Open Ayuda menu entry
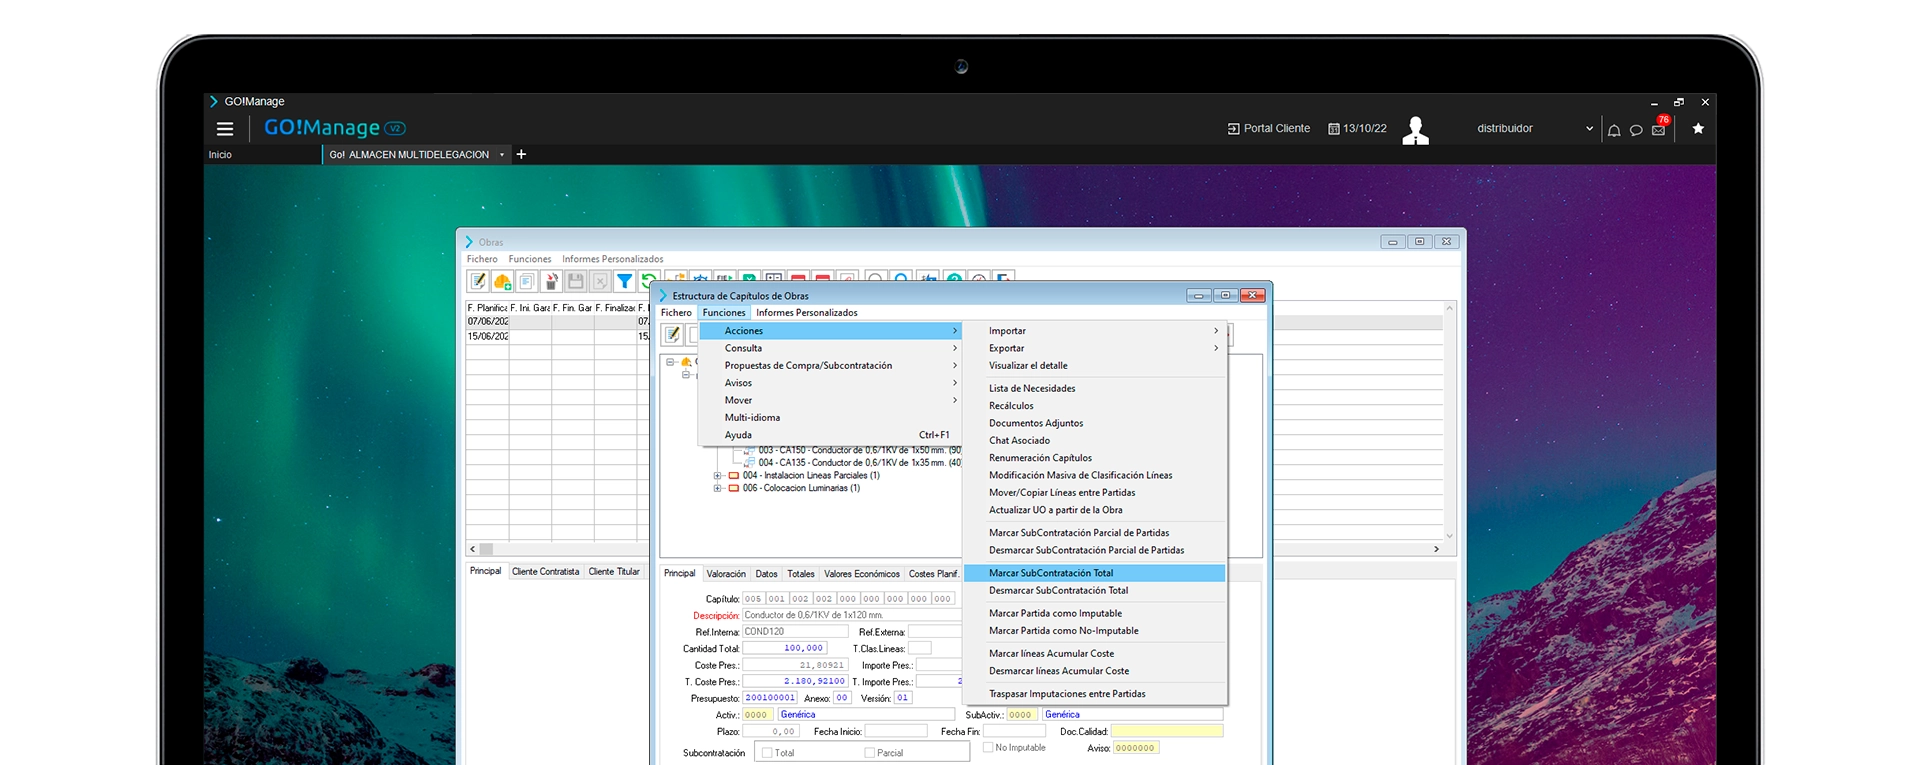 tap(830, 435)
